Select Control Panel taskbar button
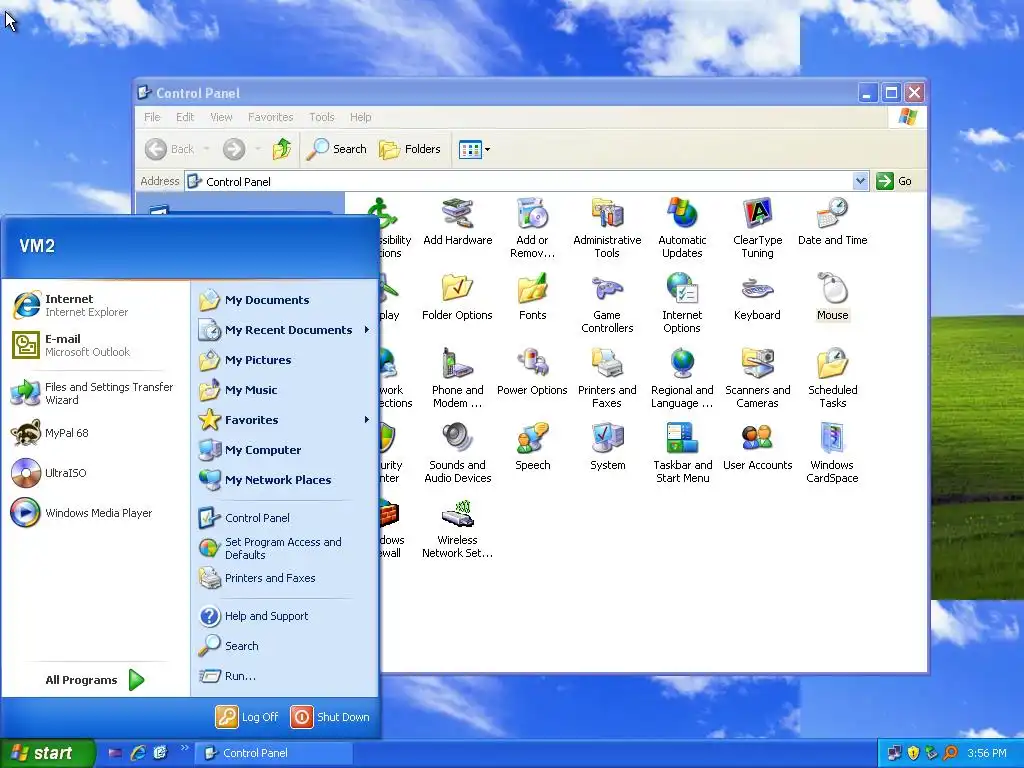Viewport: 1024px width, 768px height. point(274,753)
